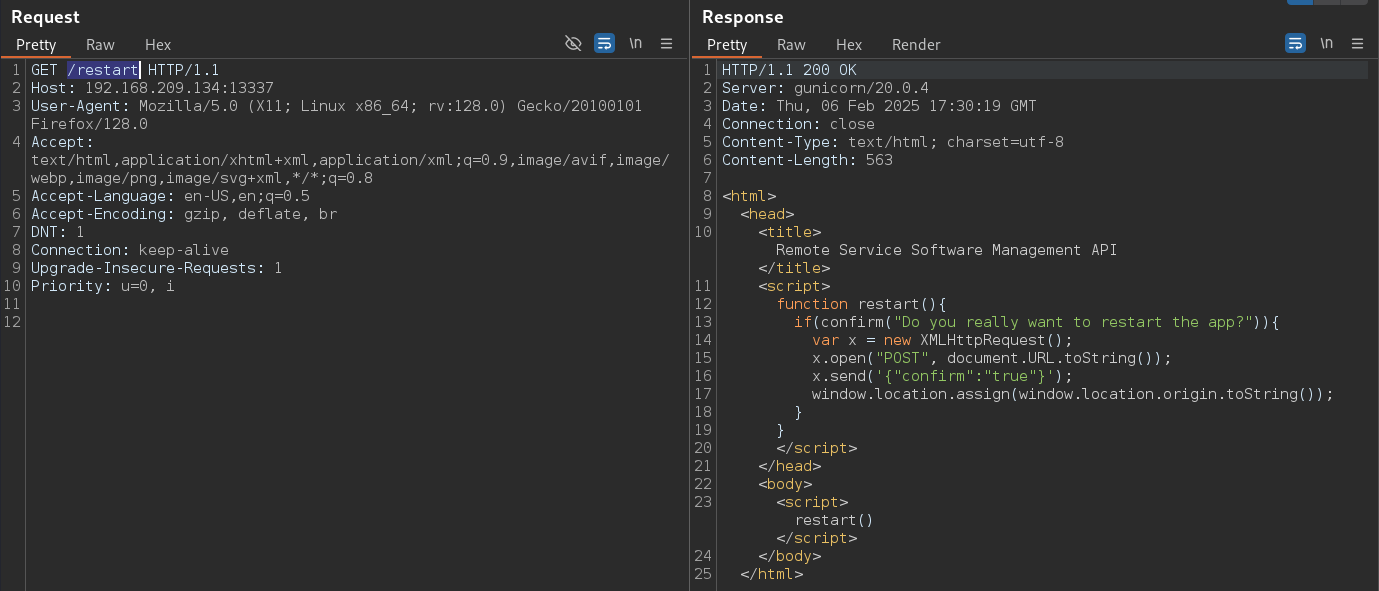Screen dimensions: 1379x591
Task: Click the Content-Length: 563 header
Action: click(807, 160)
